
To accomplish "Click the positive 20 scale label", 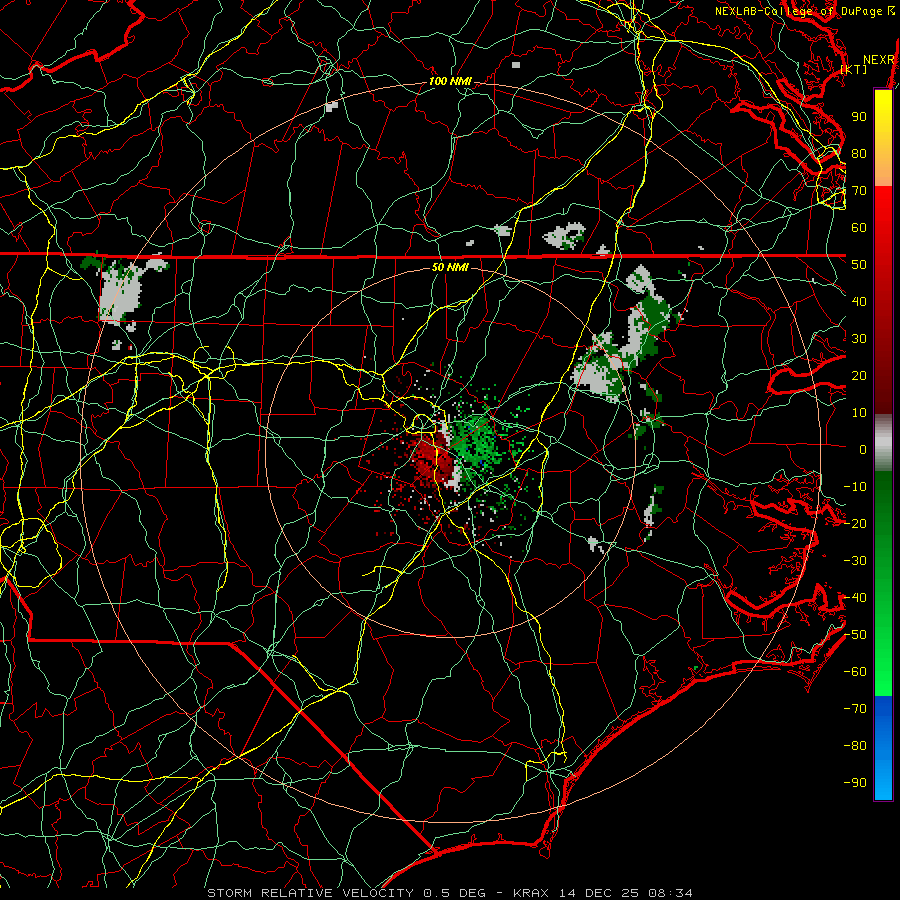I will pyautogui.click(x=859, y=375).
